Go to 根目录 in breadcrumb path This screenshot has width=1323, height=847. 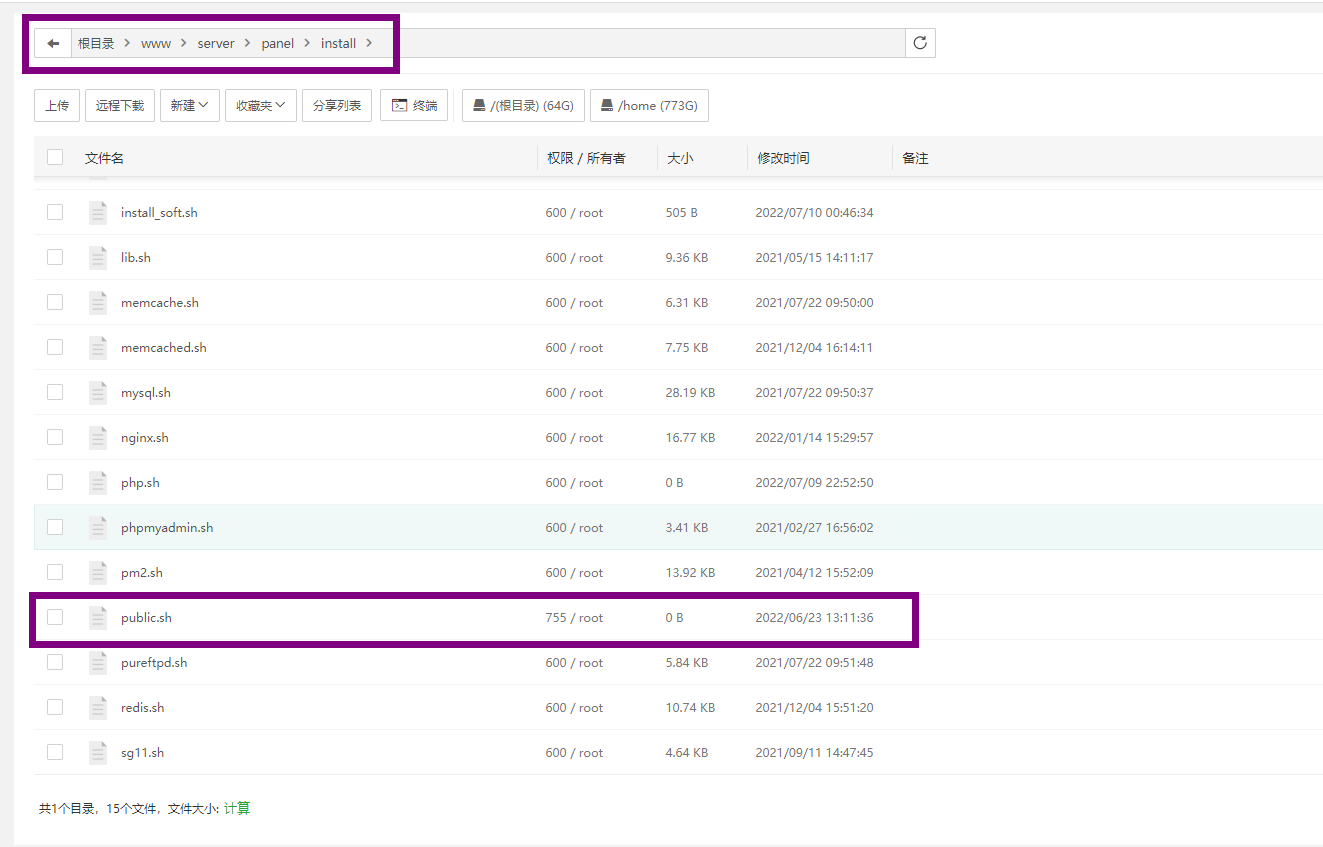(x=96, y=43)
